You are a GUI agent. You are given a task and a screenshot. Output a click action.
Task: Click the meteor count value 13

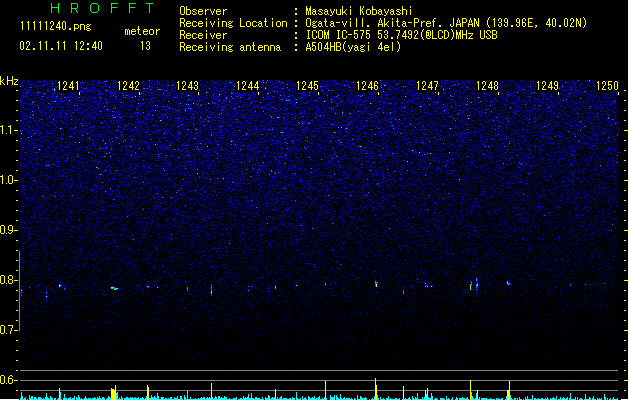click(145, 46)
